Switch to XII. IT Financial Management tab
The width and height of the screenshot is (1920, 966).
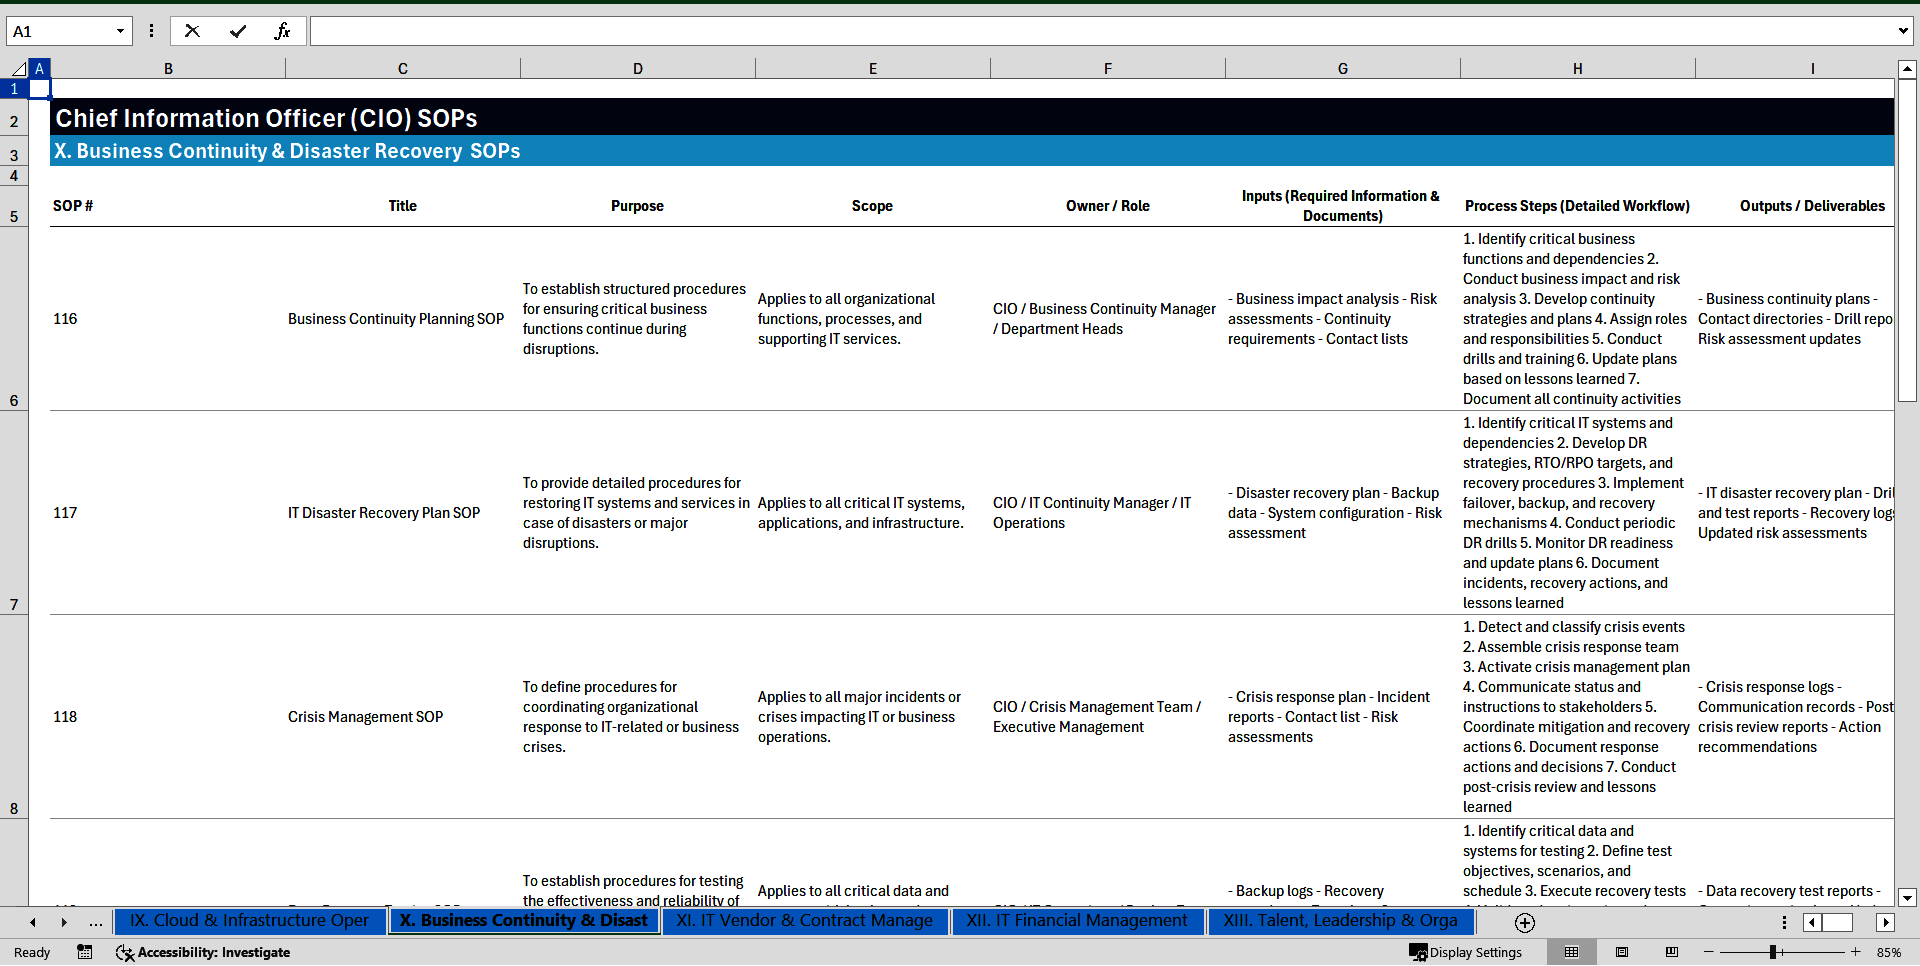[x=1077, y=921]
